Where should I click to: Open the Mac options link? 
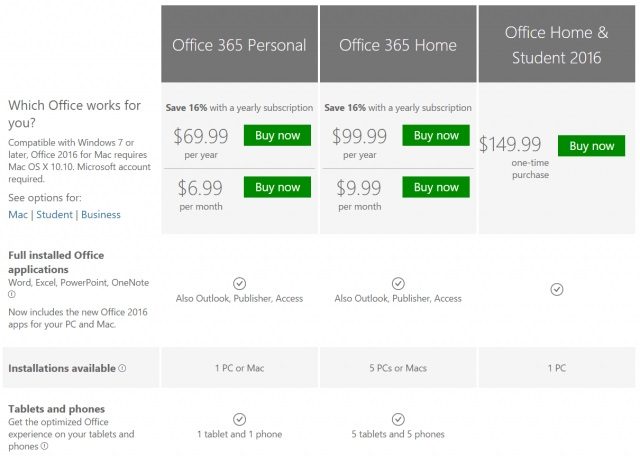[18, 214]
